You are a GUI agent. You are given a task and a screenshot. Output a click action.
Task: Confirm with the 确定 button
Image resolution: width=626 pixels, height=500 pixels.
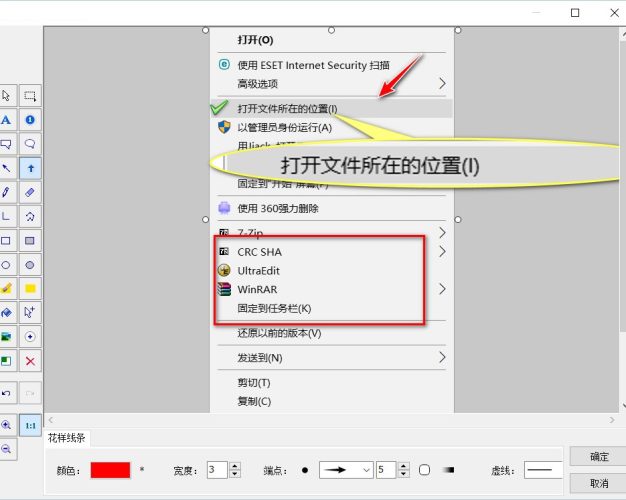coord(598,456)
